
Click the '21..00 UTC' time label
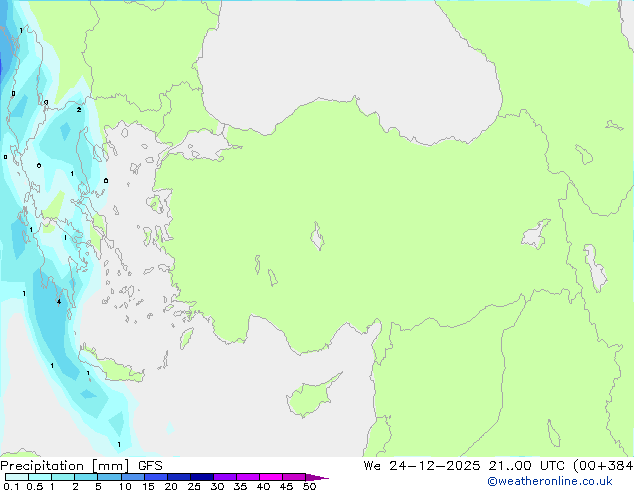click(x=526, y=466)
